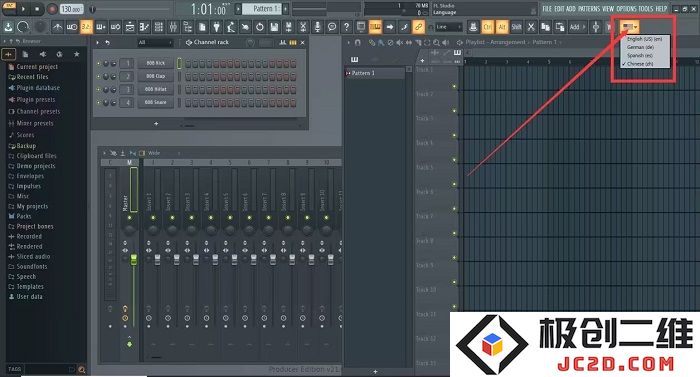The width and height of the screenshot is (700, 377).
Task: Select English (US) language option
Action: [645, 39]
